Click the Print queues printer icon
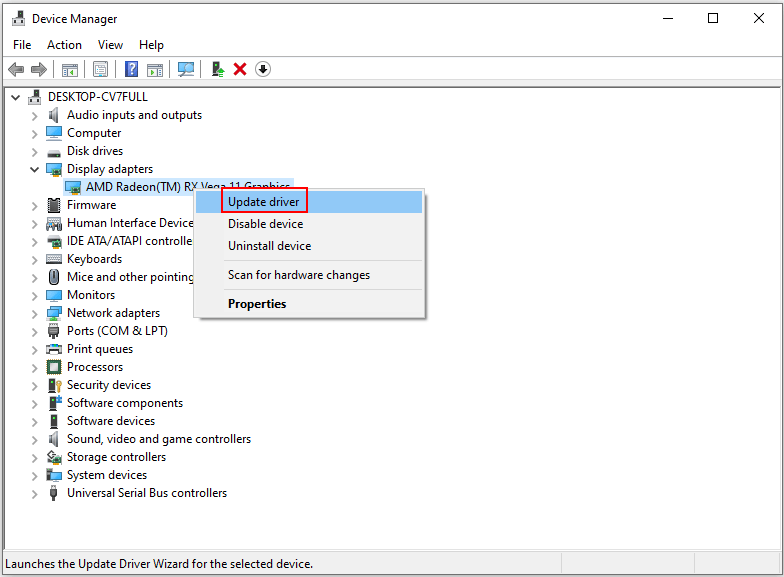The image size is (784, 577). [x=54, y=349]
